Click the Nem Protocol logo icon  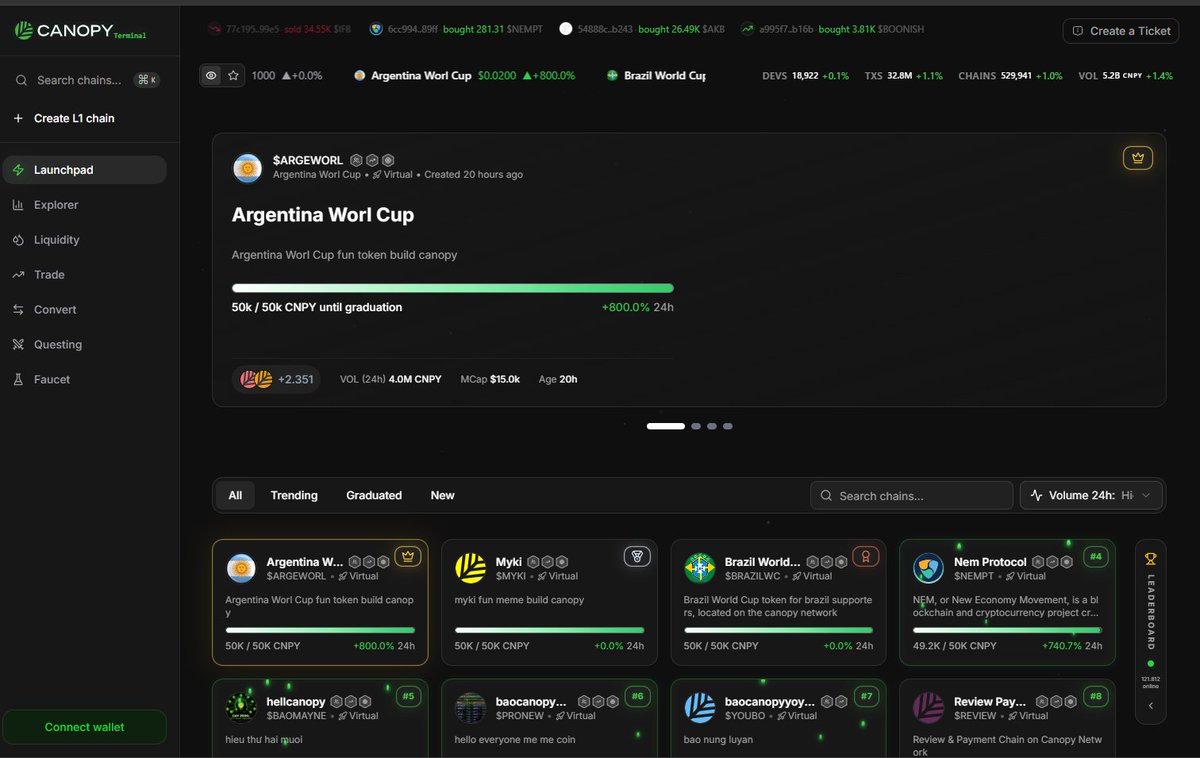pyautogui.click(x=928, y=568)
